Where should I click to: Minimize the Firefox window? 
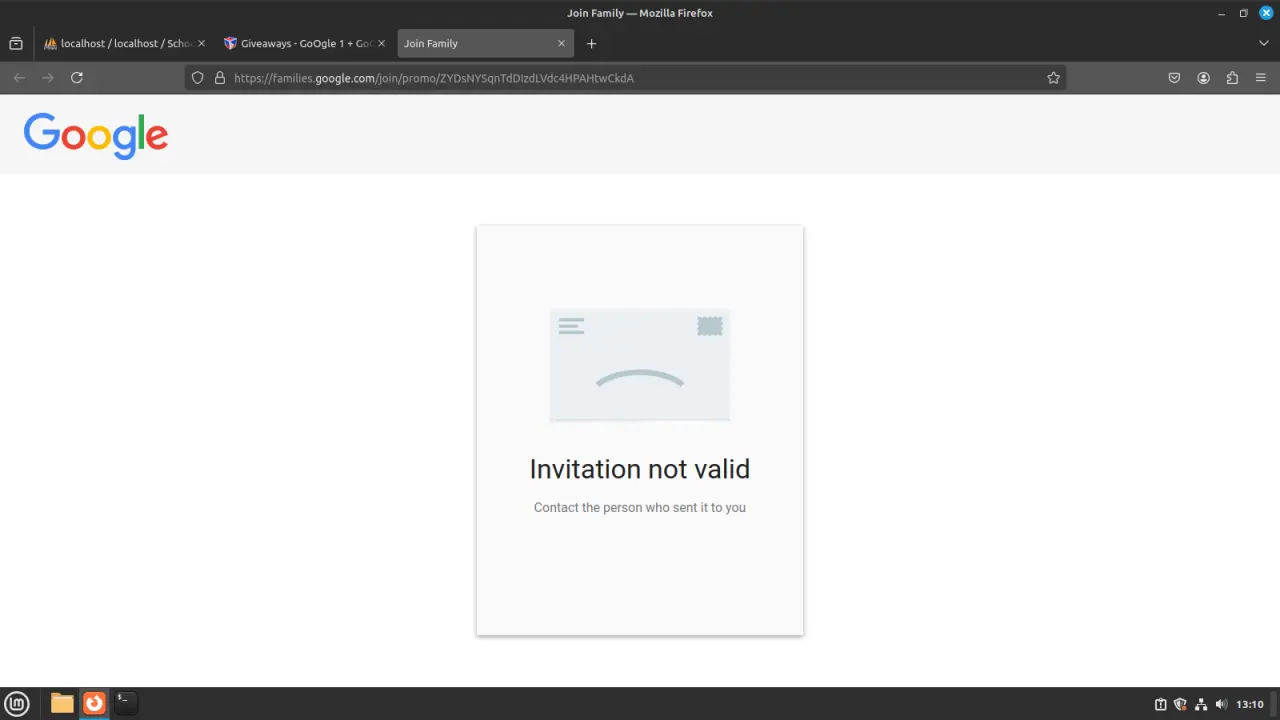pos(1222,13)
